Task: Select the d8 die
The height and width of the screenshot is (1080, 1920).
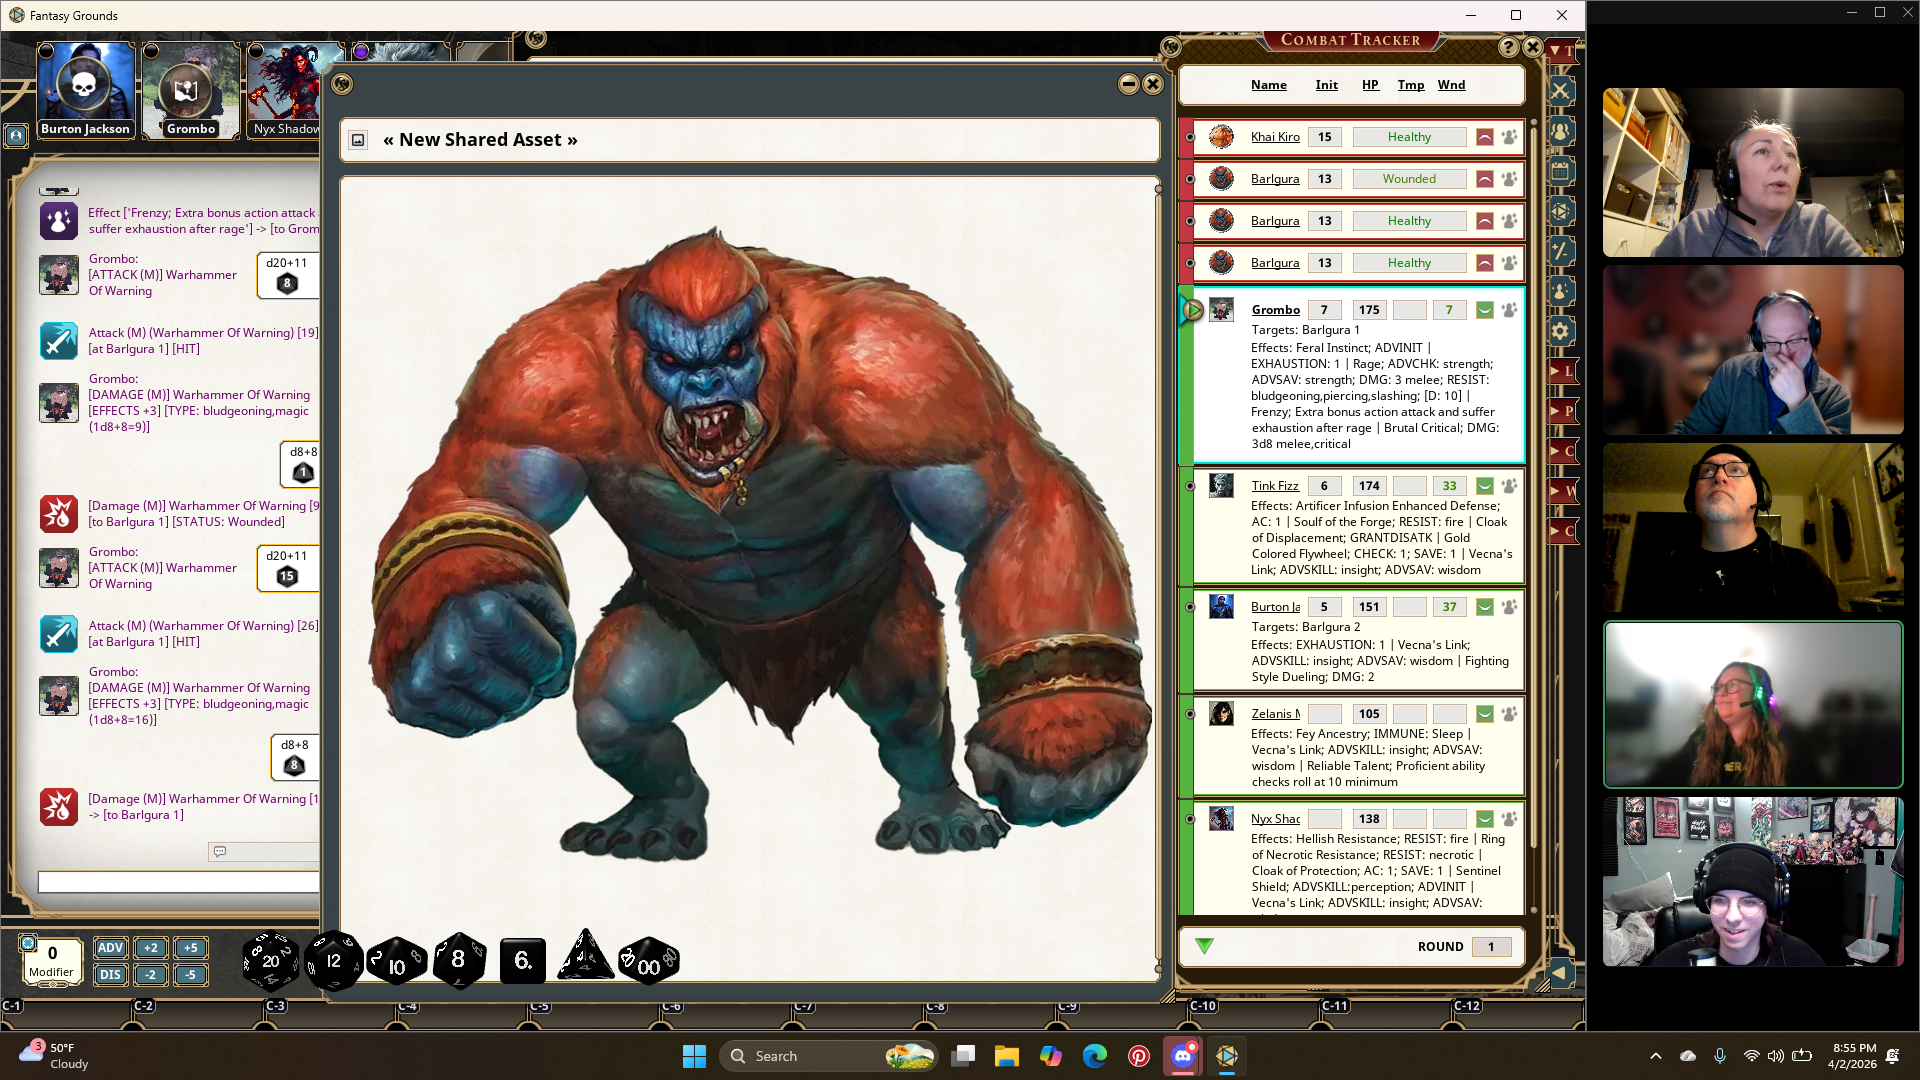Action: coord(458,961)
